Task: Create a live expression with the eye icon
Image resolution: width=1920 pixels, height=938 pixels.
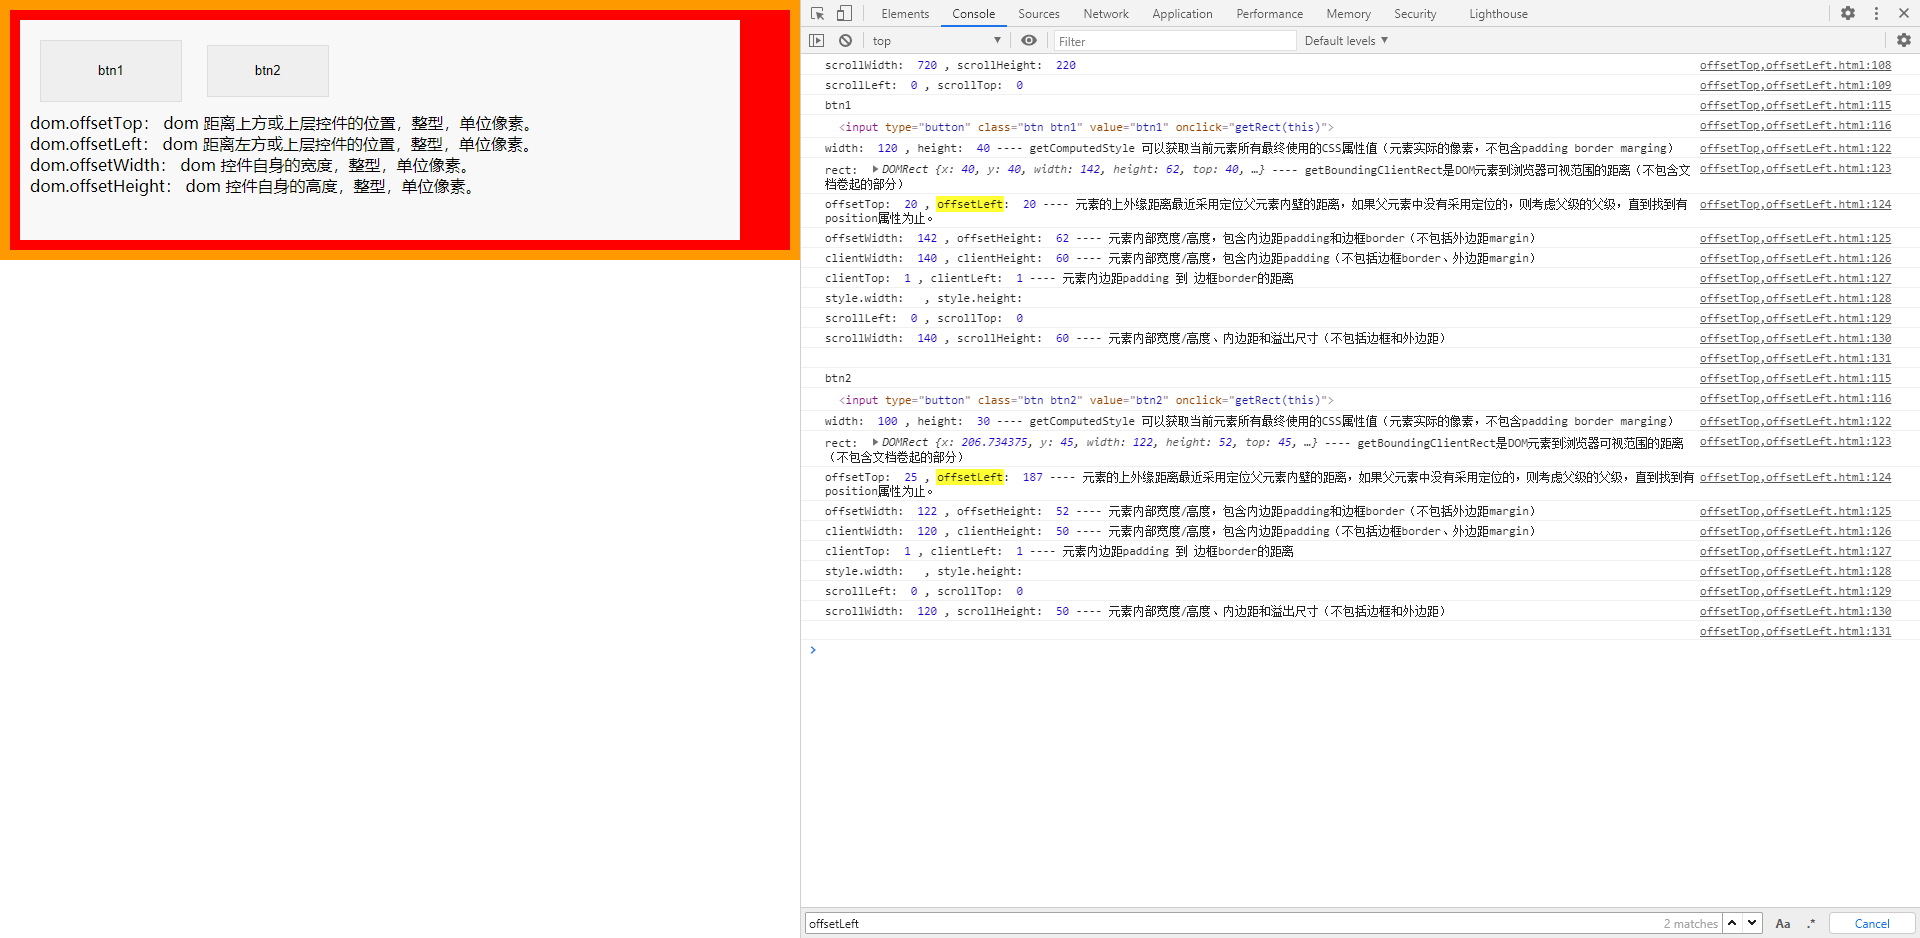Action: click(1029, 40)
